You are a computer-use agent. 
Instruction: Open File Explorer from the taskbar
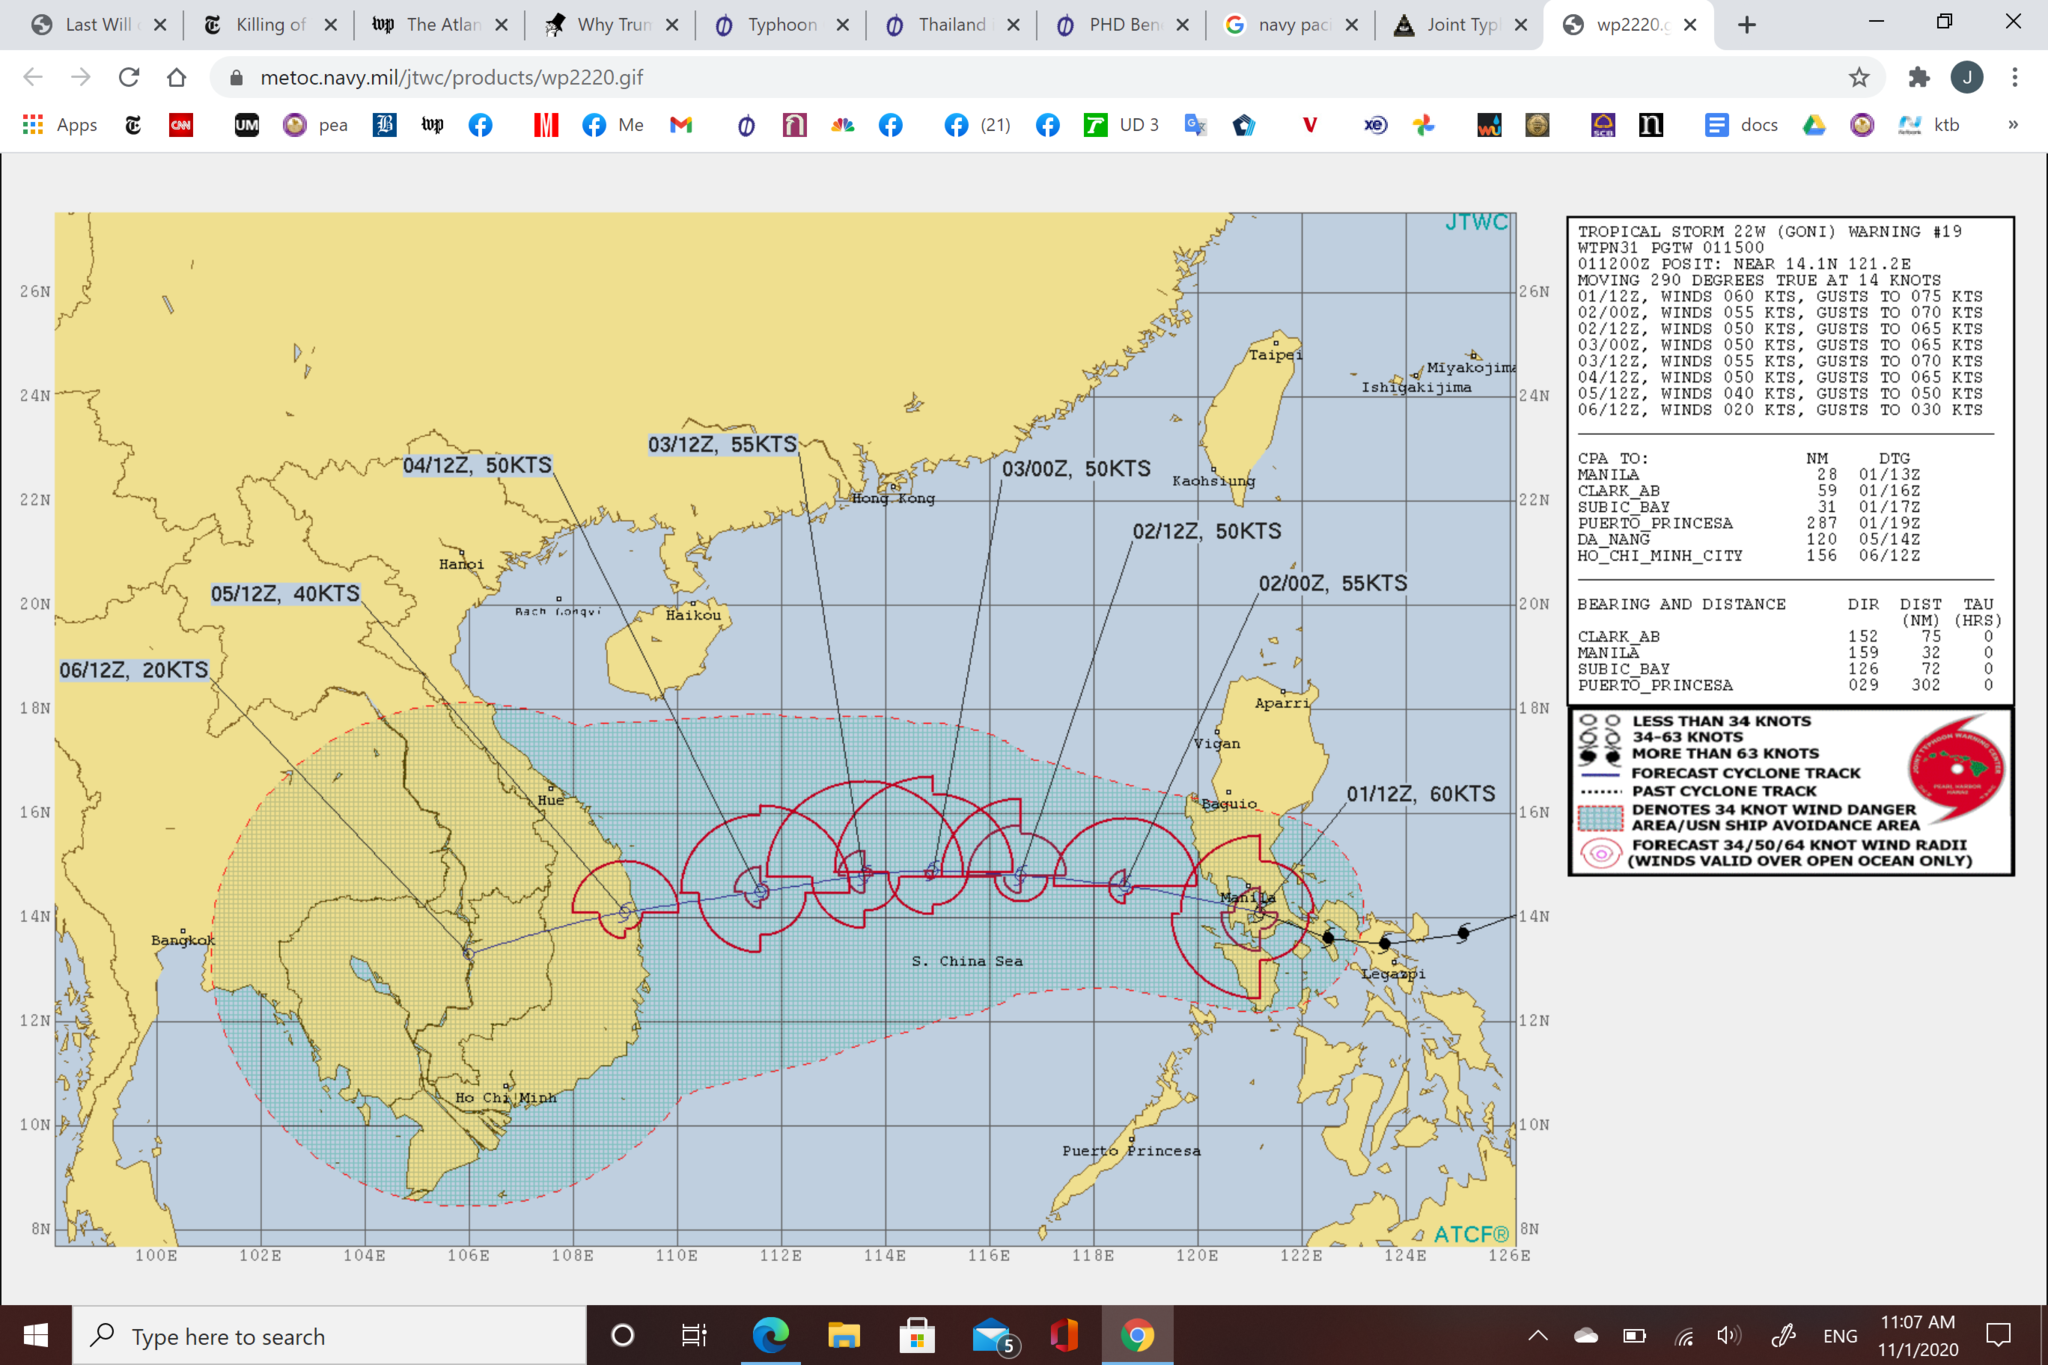[x=843, y=1335]
